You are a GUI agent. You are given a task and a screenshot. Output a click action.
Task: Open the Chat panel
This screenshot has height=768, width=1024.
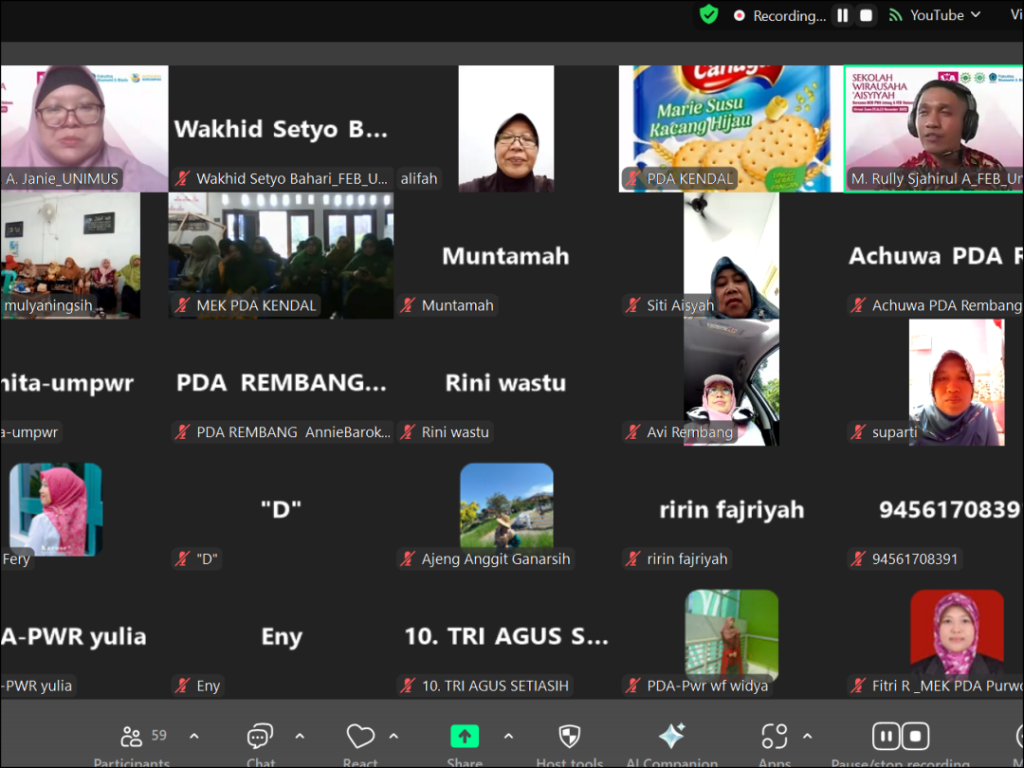pos(260,738)
